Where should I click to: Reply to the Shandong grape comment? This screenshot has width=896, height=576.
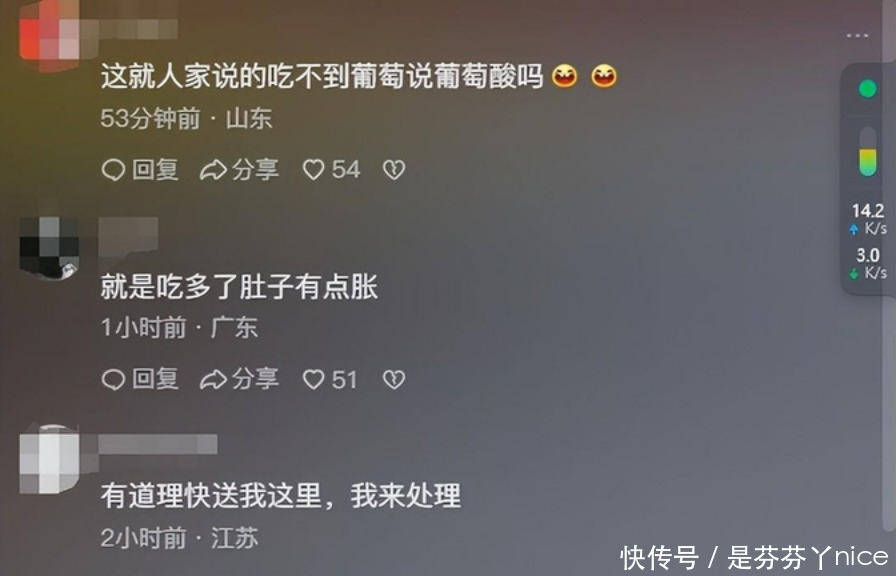click(140, 170)
